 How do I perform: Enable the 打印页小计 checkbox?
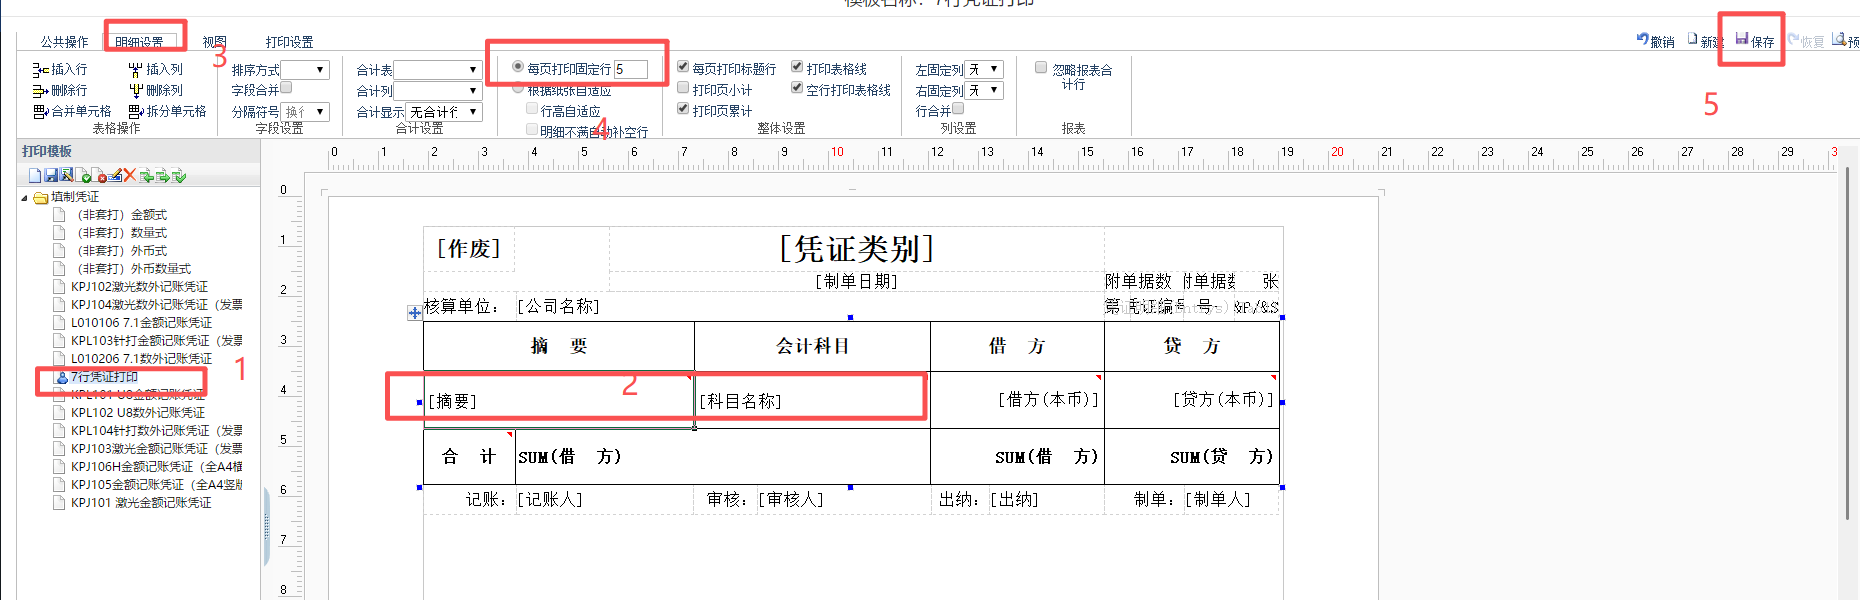(x=683, y=88)
